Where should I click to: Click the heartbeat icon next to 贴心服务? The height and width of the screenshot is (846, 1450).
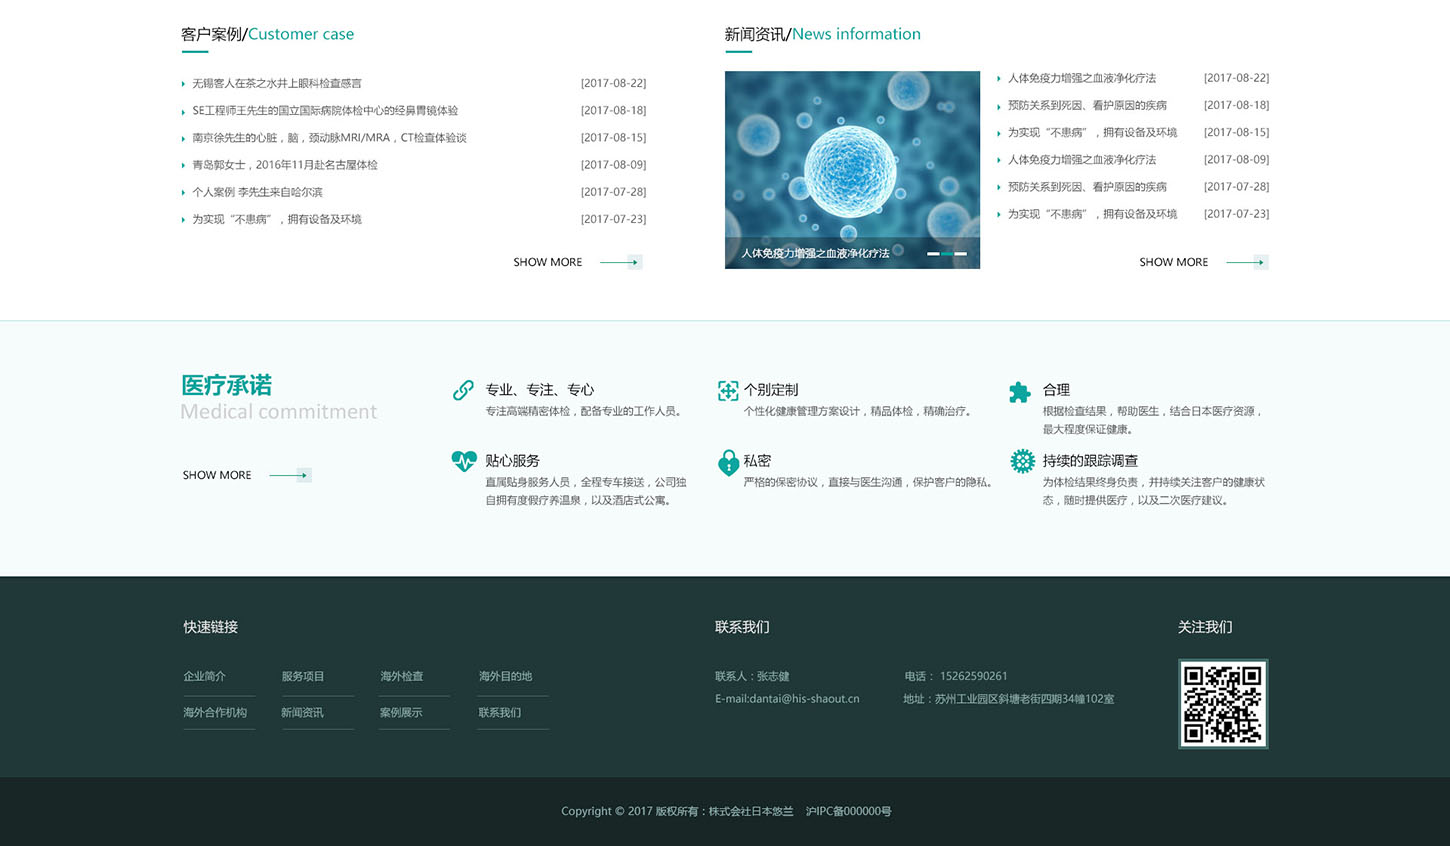pyautogui.click(x=464, y=461)
